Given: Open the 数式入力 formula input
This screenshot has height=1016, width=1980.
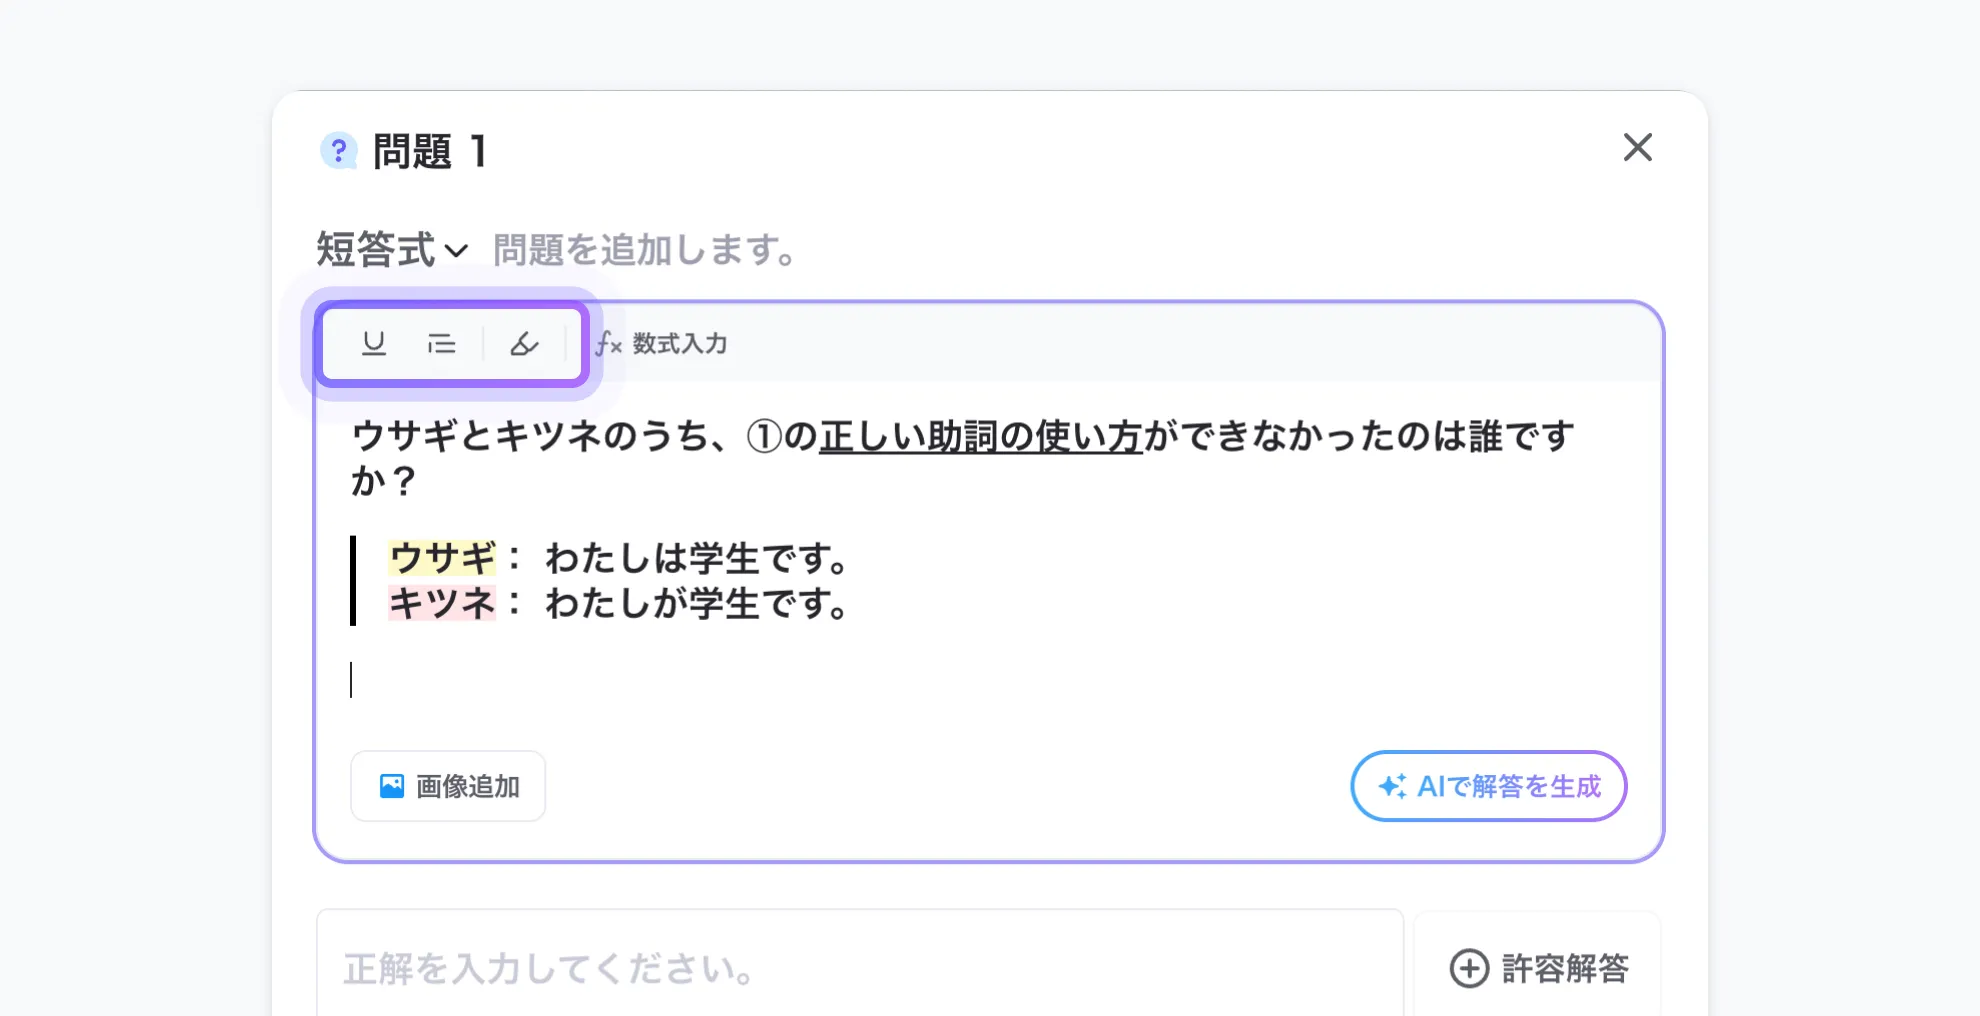Looking at the screenshot, I should pos(662,344).
